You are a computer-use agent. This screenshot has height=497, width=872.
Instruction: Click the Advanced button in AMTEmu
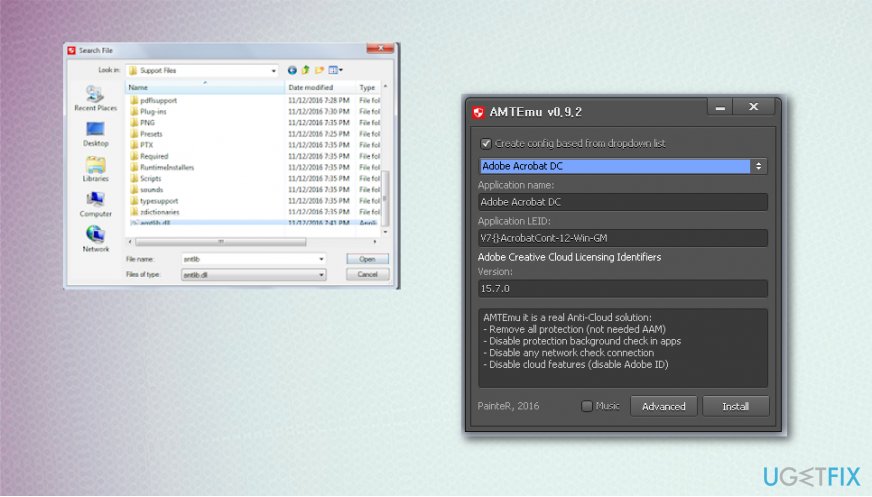tap(663, 406)
